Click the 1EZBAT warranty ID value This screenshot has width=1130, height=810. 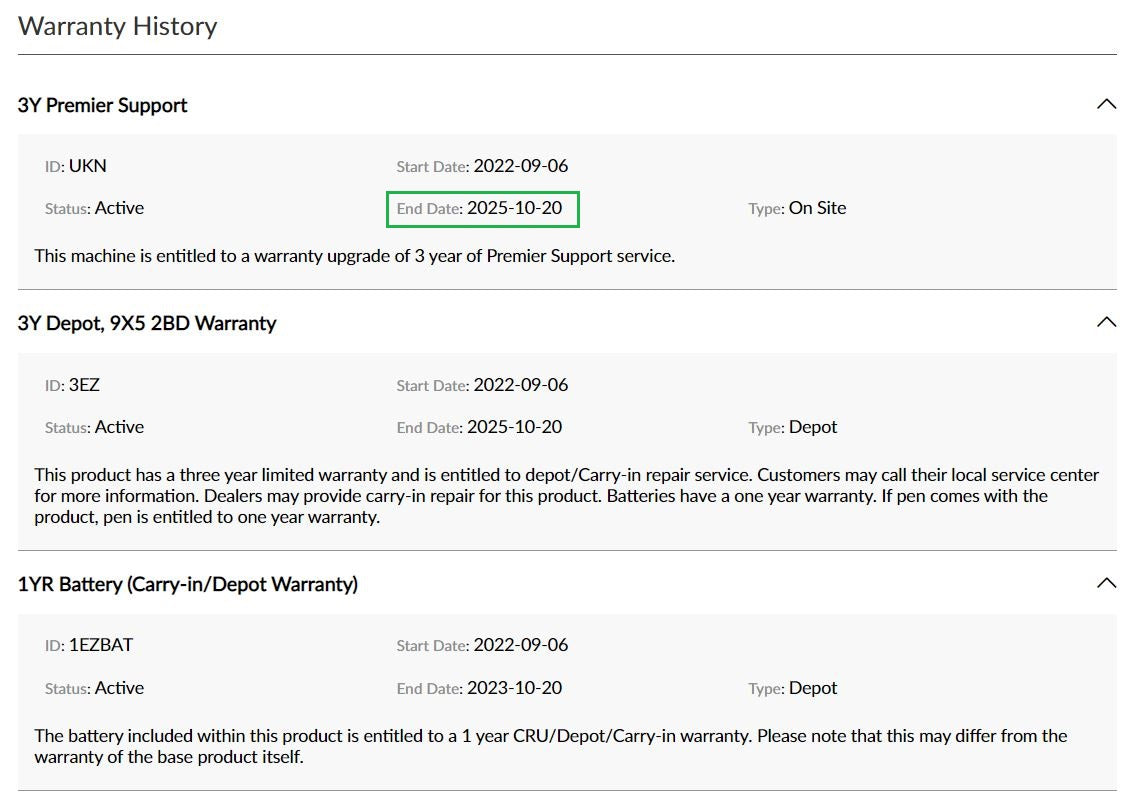pyautogui.click(x=100, y=645)
